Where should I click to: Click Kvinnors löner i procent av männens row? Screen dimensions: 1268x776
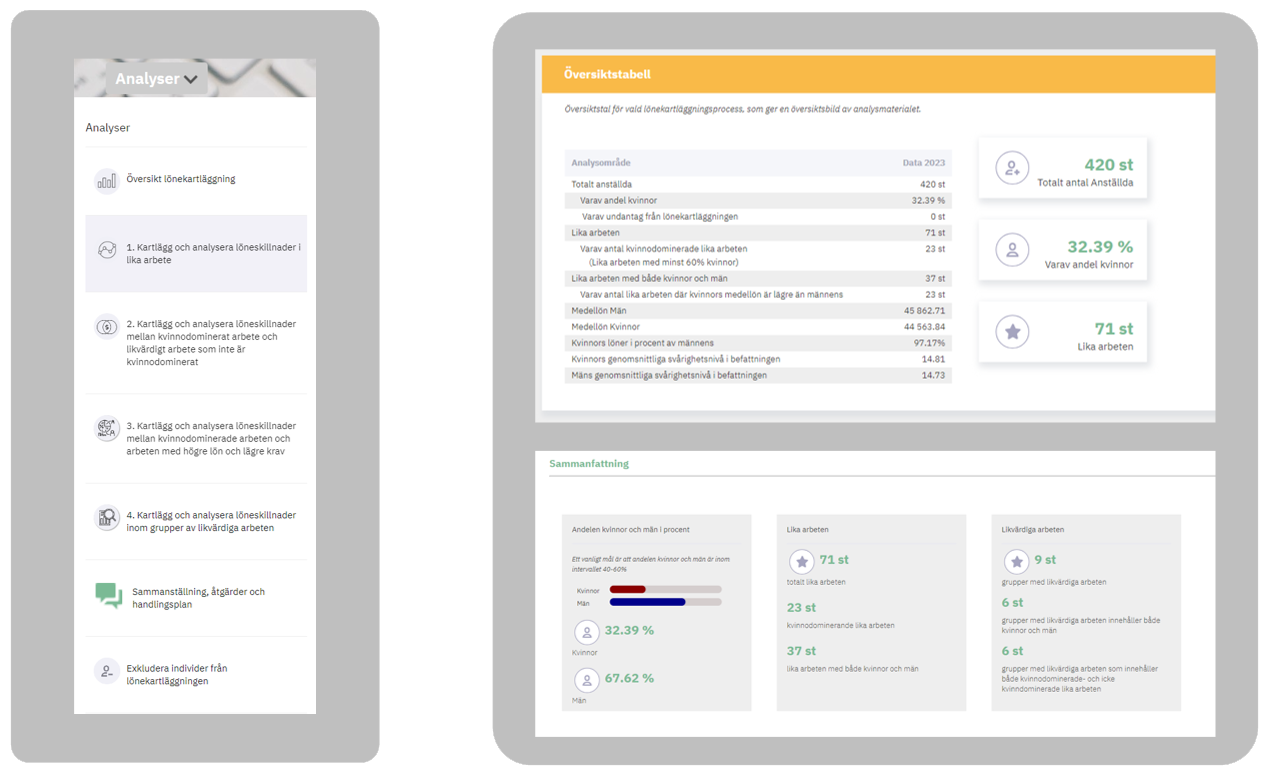click(x=758, y=343)
